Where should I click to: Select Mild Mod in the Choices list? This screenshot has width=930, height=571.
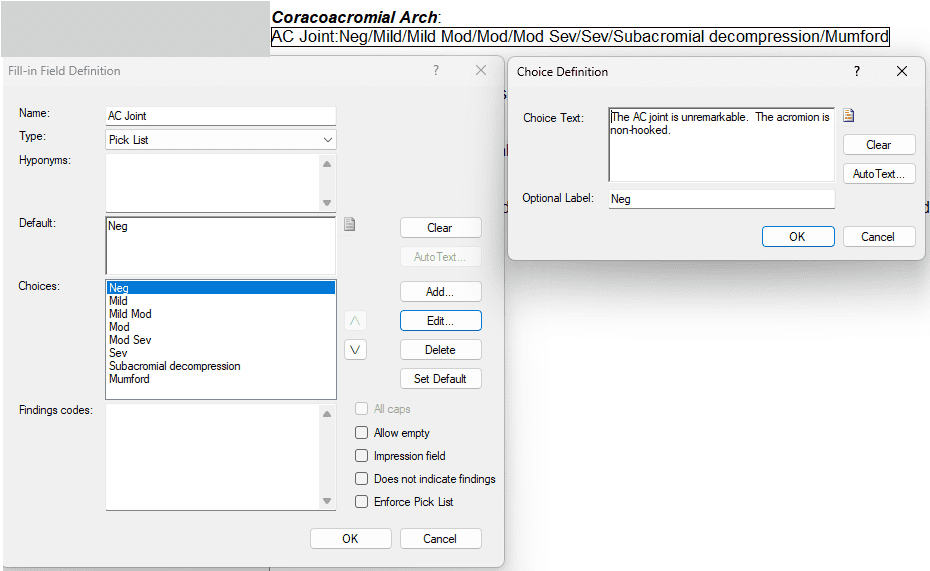coord(131,314)
